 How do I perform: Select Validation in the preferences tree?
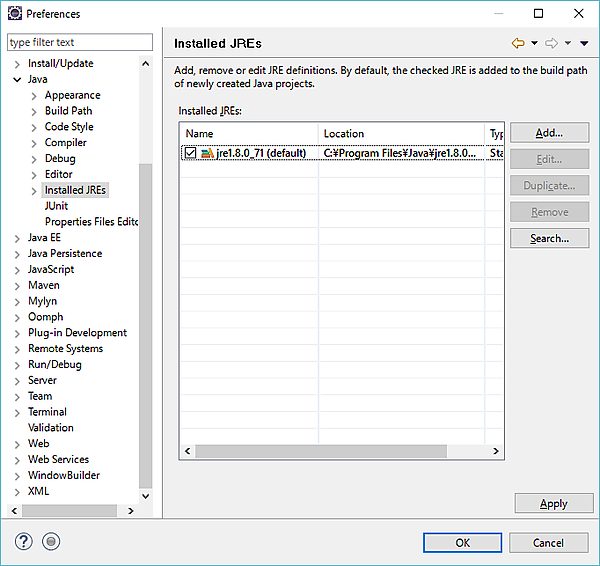50,428
